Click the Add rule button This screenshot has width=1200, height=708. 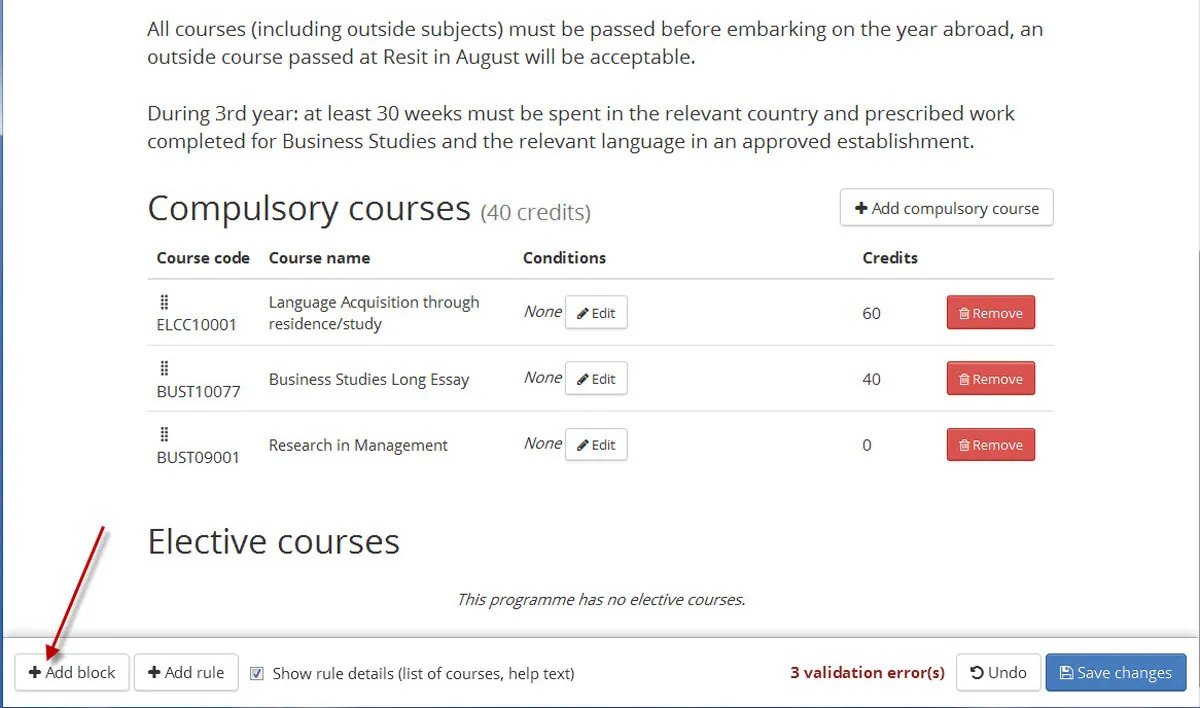(186, 672)
